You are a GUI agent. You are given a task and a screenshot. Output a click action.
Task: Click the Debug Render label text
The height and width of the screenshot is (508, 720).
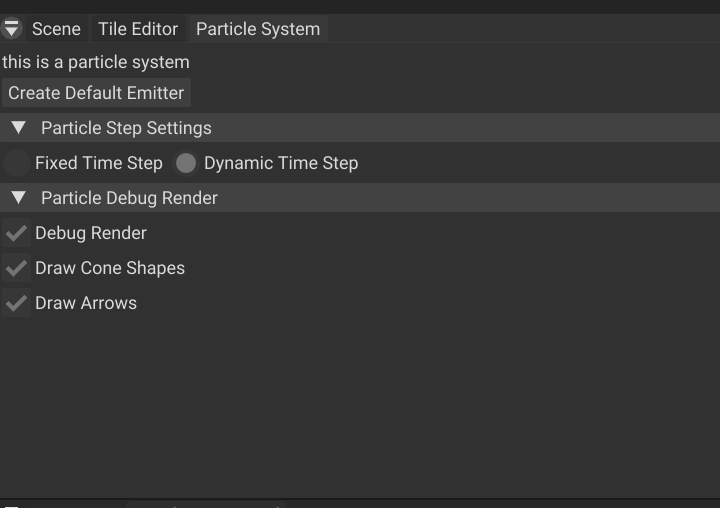[x=91, y=233]
